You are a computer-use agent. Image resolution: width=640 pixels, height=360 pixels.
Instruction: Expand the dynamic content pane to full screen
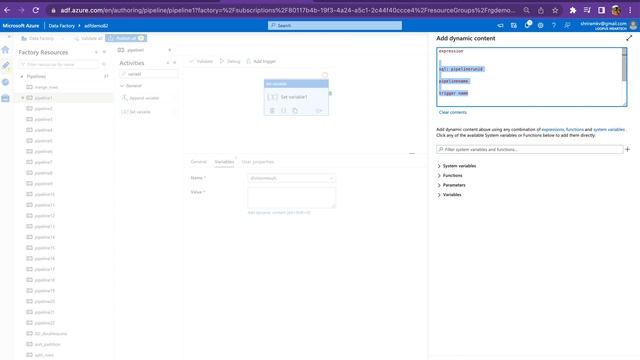[x=629, y=38]
